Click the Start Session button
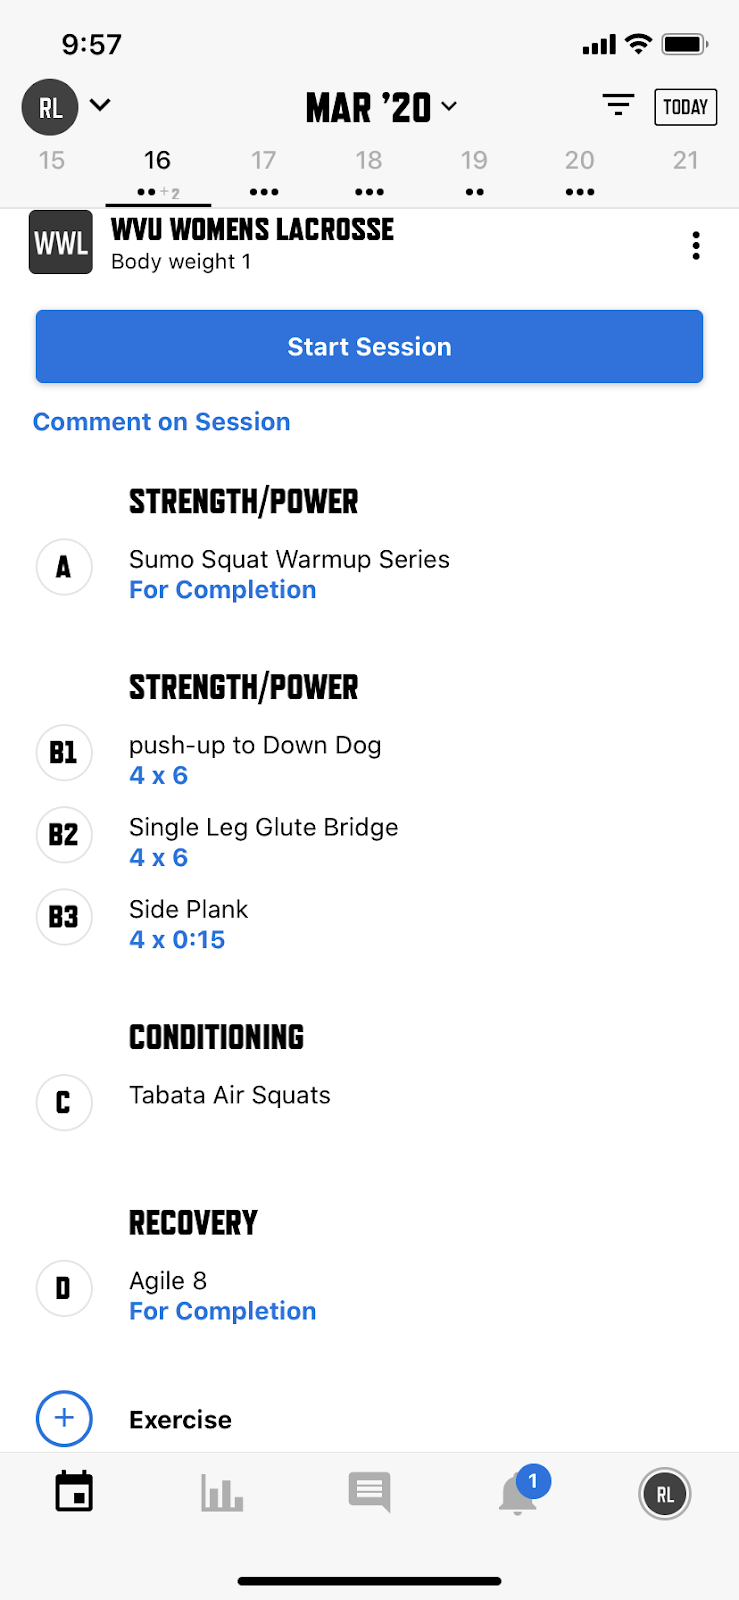 click(369, 346)
